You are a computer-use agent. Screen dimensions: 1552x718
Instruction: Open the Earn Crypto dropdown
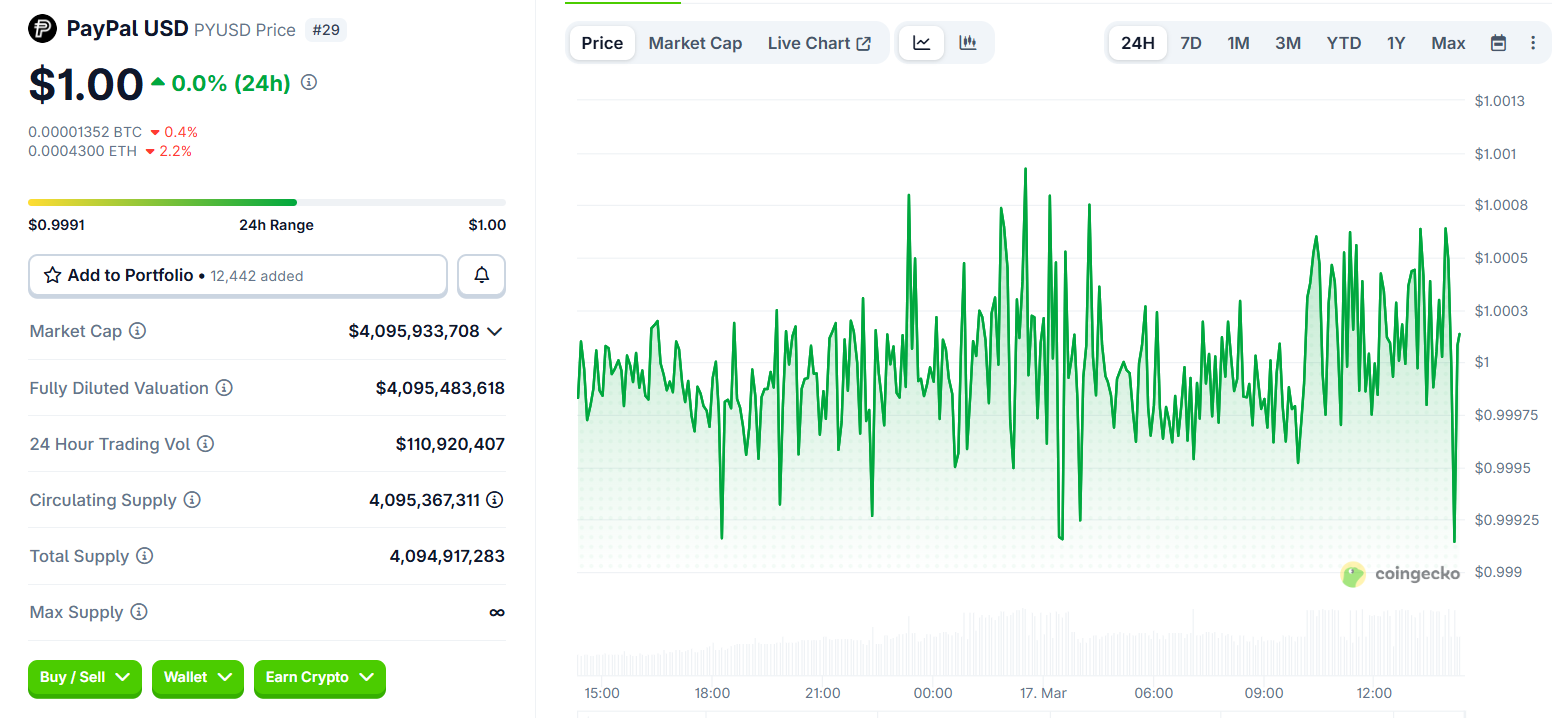pyautogui.click(x=319, y=678)
